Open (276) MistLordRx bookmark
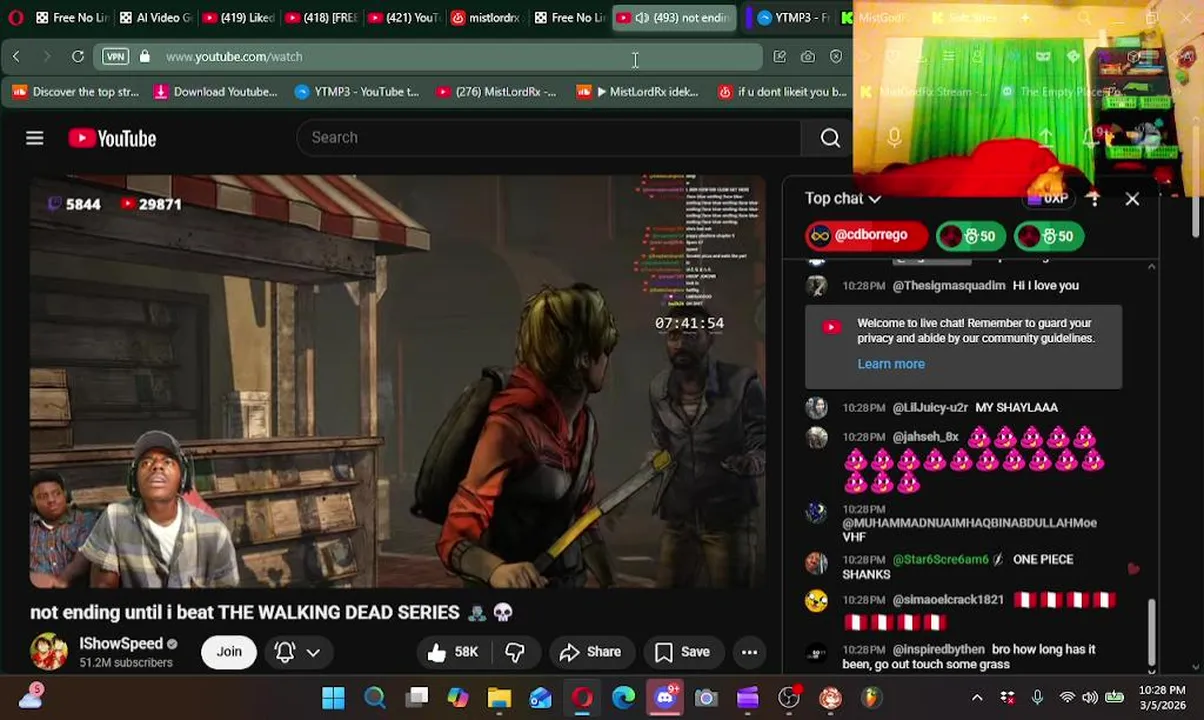Viewport: 1204px width, 720px height. click(x=496, y=92)
